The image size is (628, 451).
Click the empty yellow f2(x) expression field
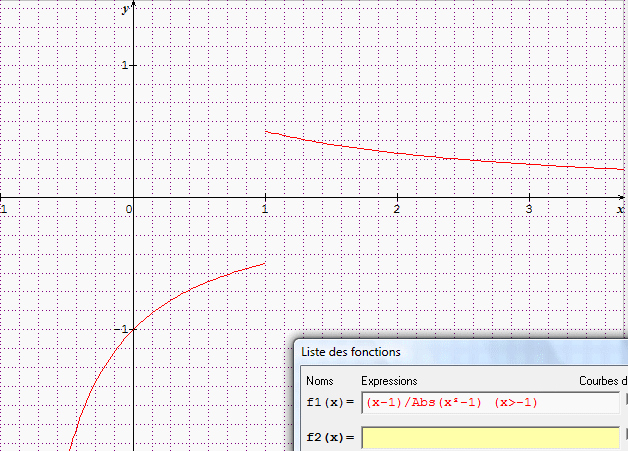coord(490,437)
